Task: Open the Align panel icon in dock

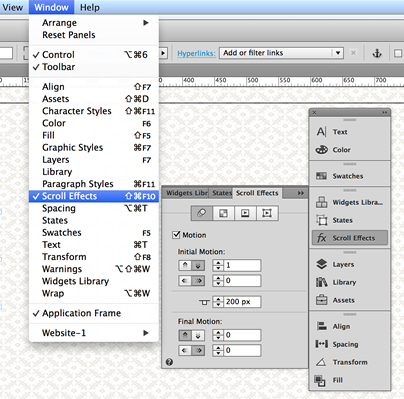Action: pyautogui.click(x=321, y=326)
